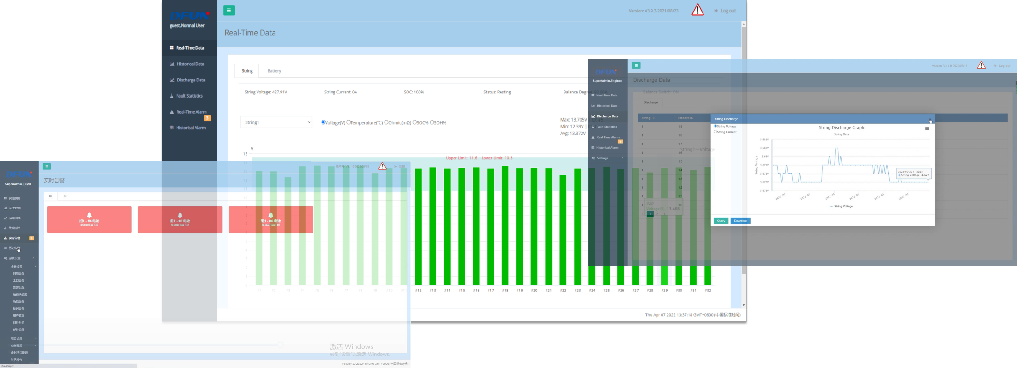
Task: Toggle sidebar with green menu button in Real-Time Data window
Action: [229, 10]
